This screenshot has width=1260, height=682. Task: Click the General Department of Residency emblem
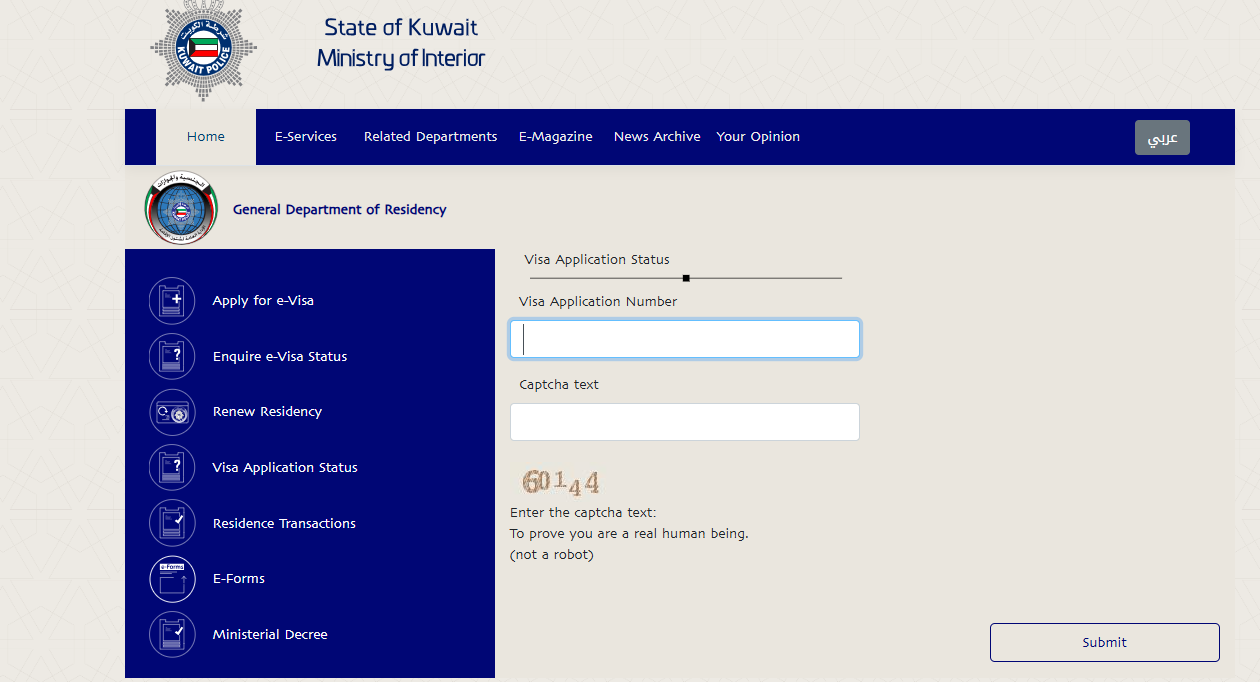point(180,209)
